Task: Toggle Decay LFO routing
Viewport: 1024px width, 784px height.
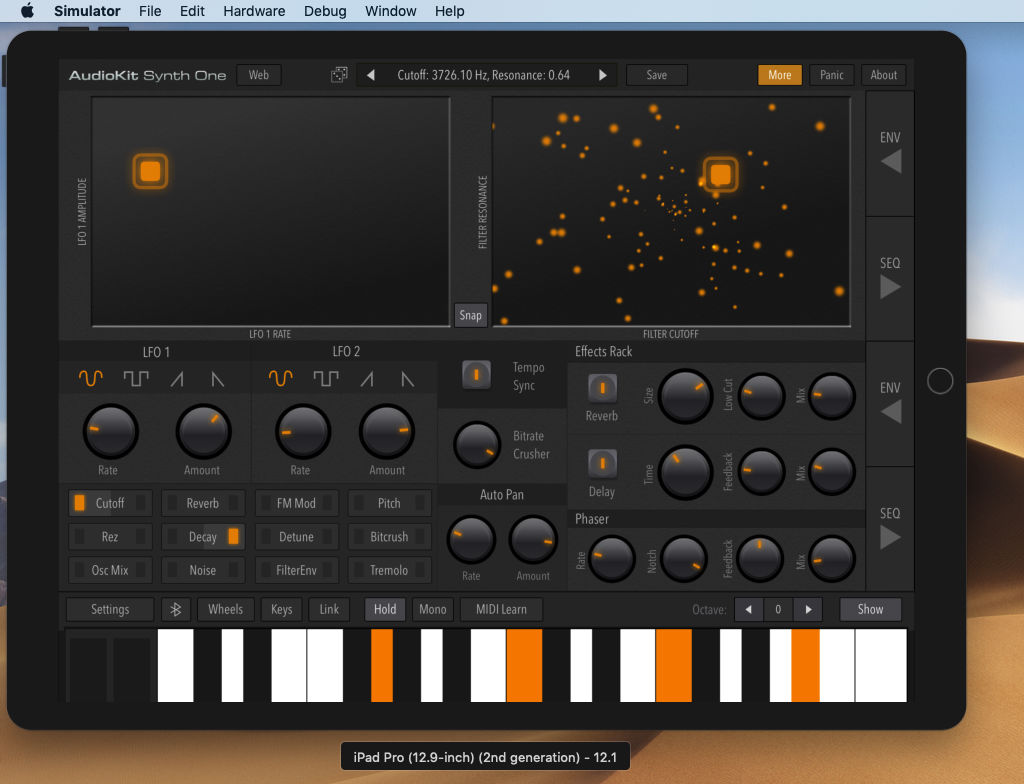Action: 203,537
